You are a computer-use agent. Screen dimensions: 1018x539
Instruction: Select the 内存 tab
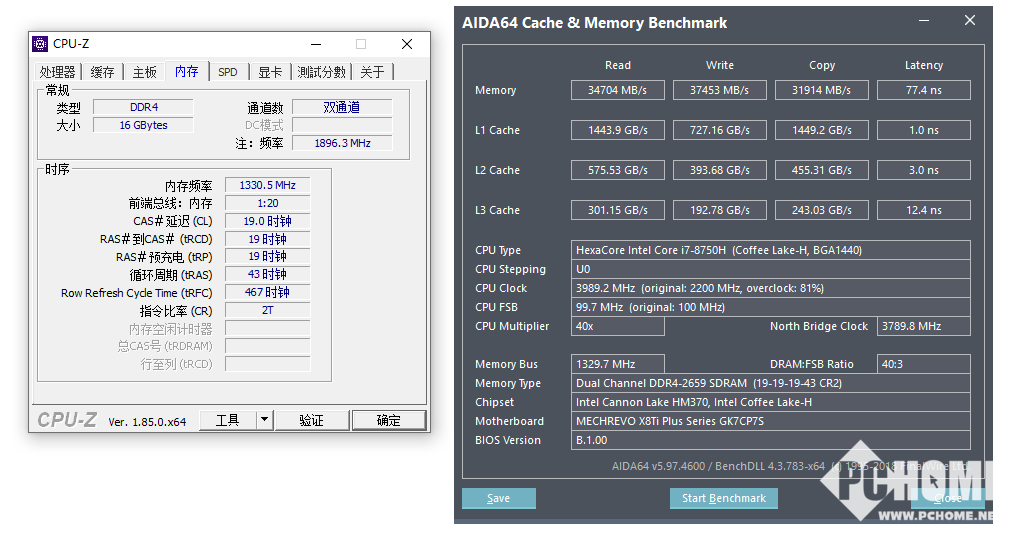click(187, 71)
